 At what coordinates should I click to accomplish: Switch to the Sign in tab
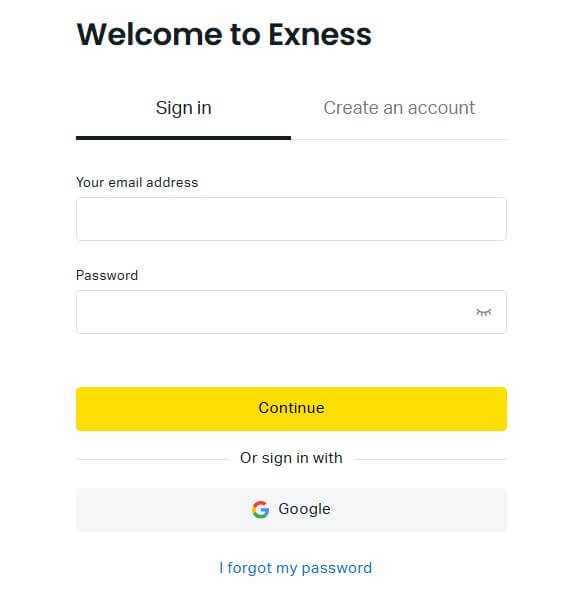pyautogui.click(x=183, y=108)
